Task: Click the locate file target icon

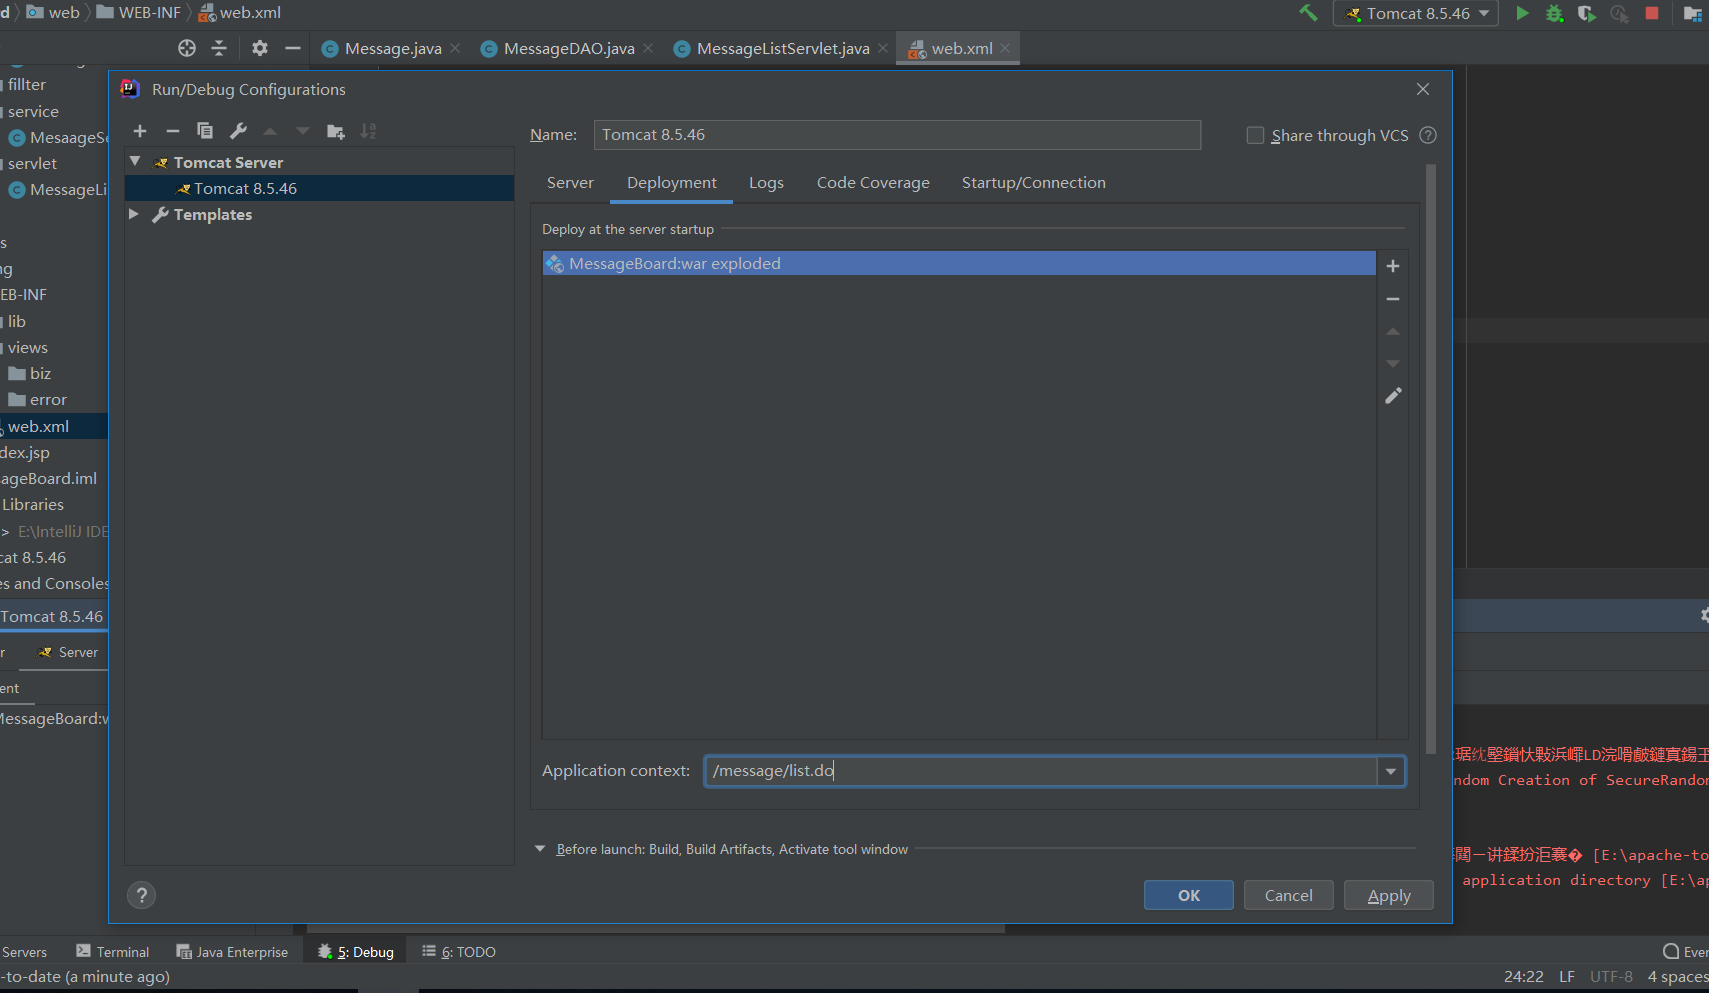Action: [187, 48]
